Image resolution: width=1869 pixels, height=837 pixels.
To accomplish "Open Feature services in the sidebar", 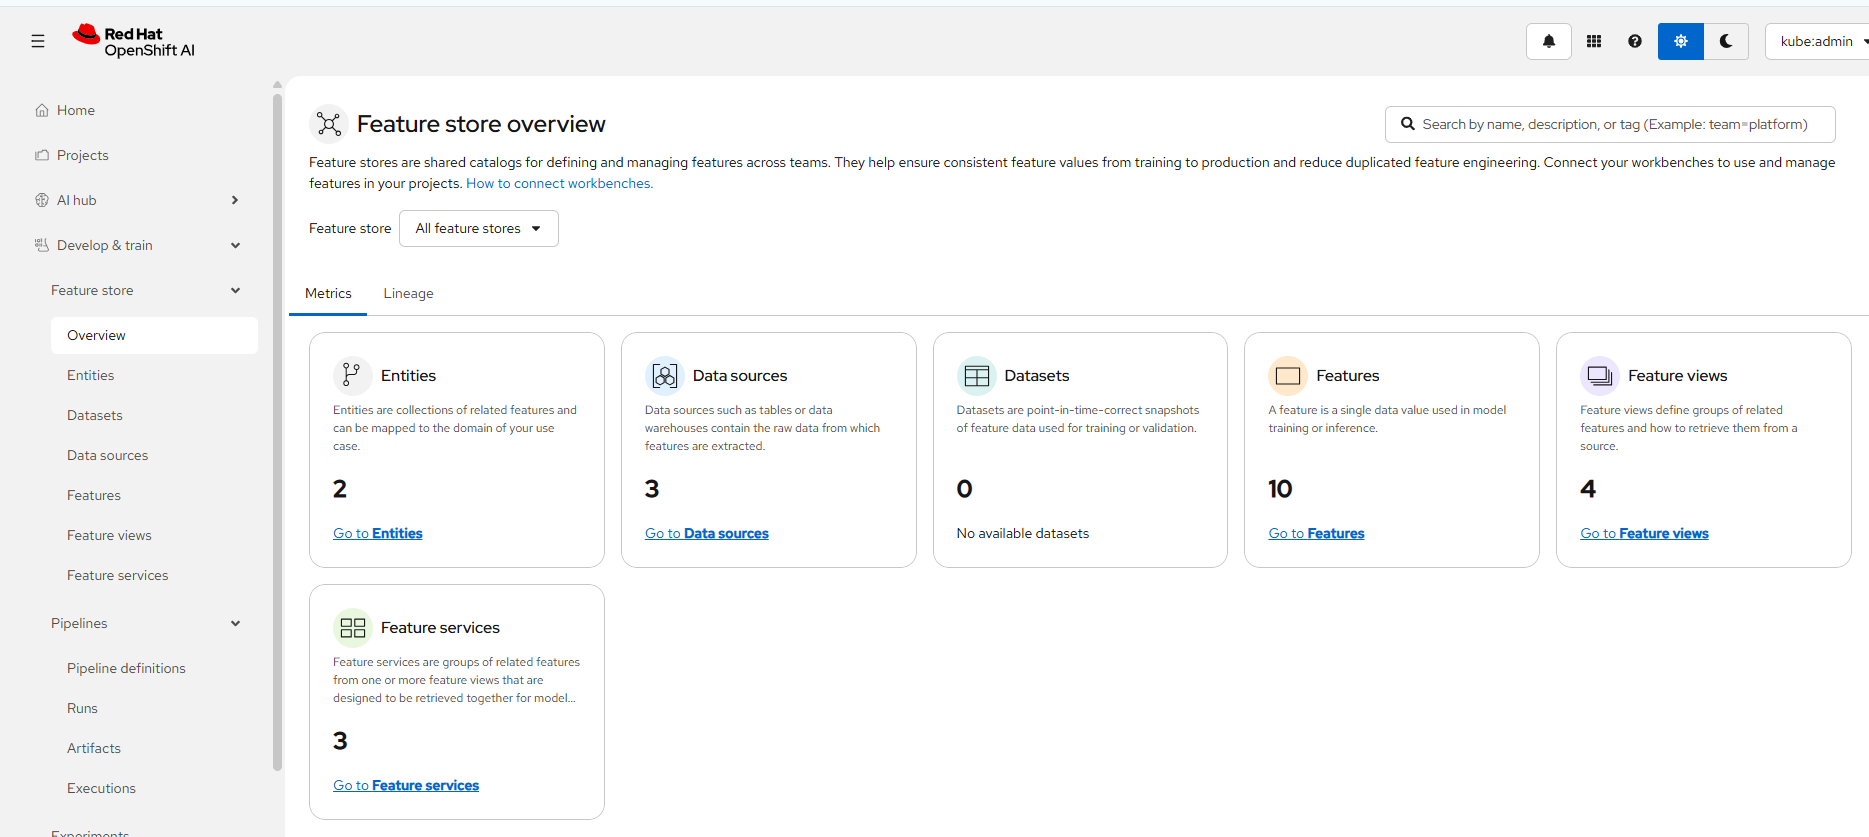I will (x=154, y=575).
